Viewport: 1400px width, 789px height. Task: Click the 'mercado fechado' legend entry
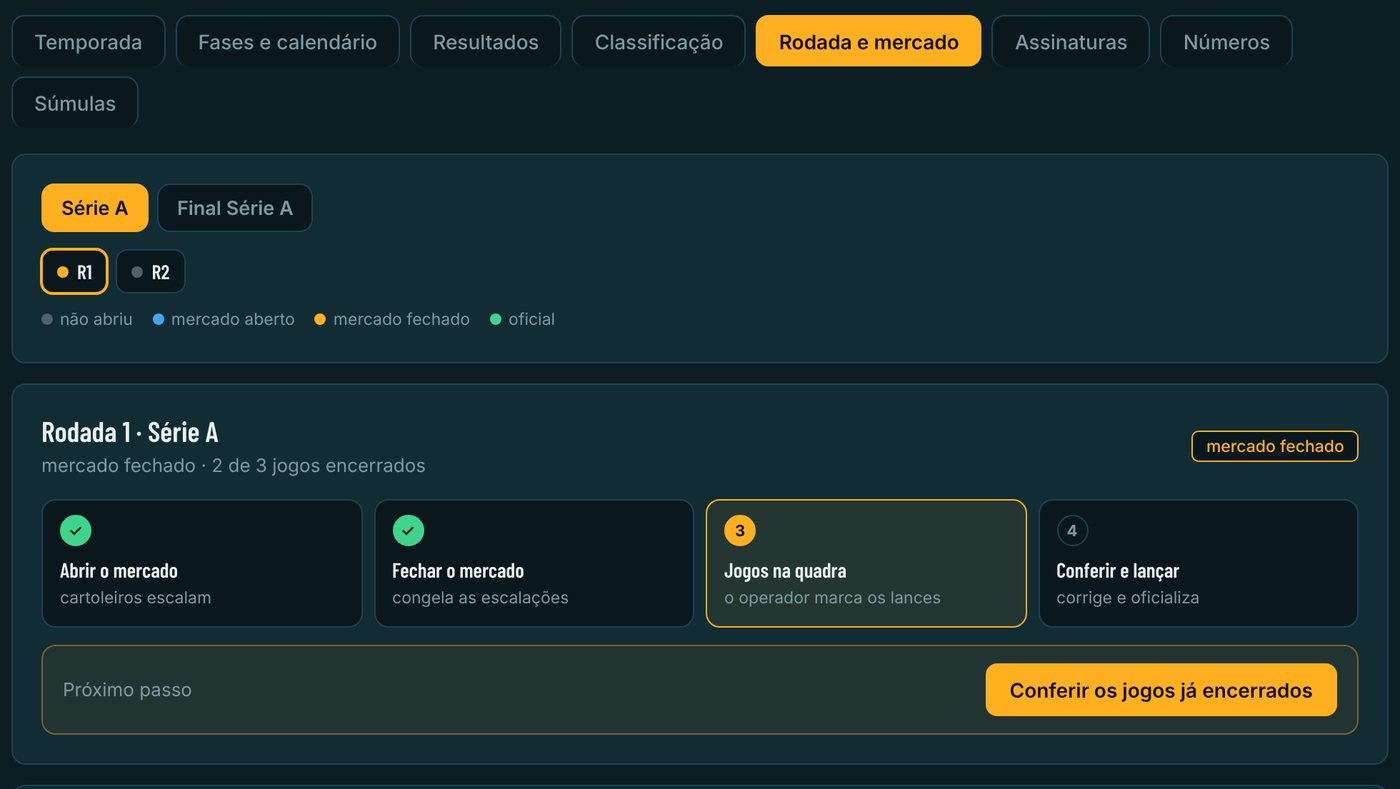point(392,320)
